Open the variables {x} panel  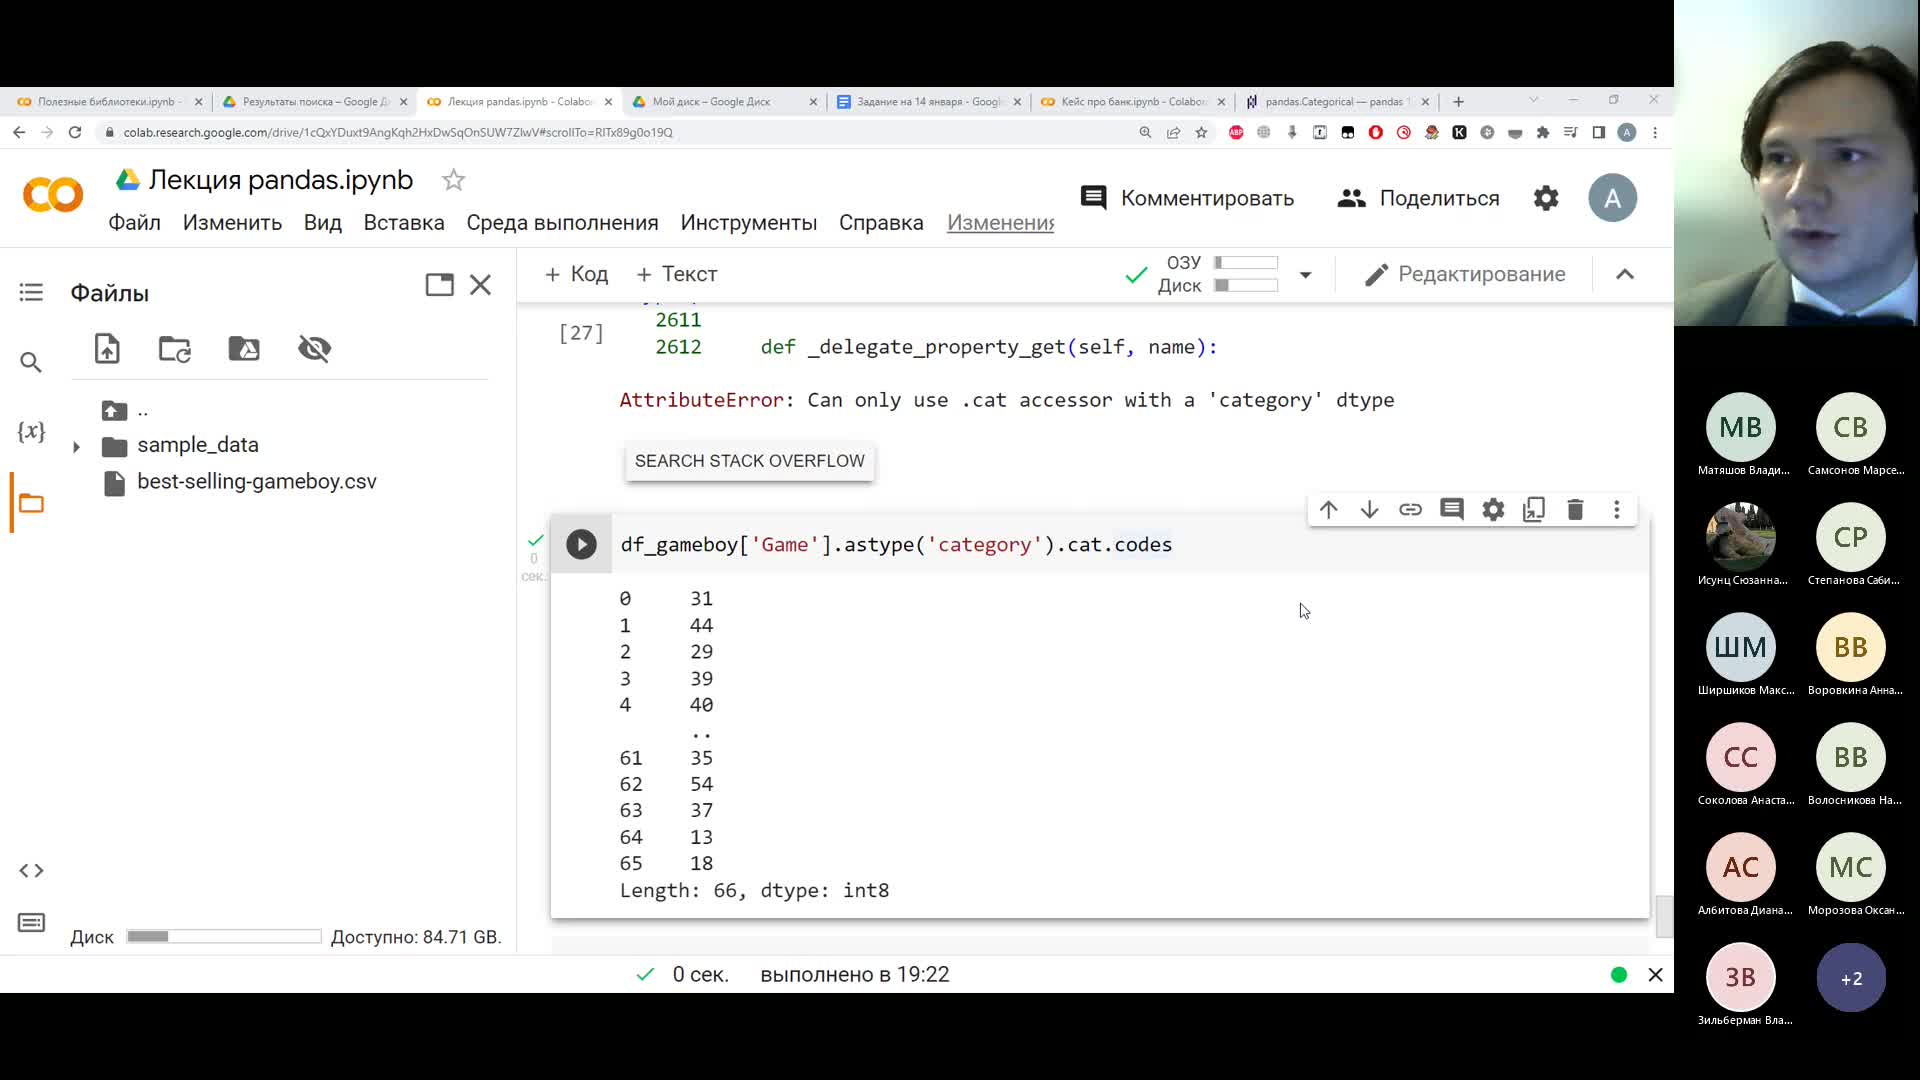tap(31, 431)
